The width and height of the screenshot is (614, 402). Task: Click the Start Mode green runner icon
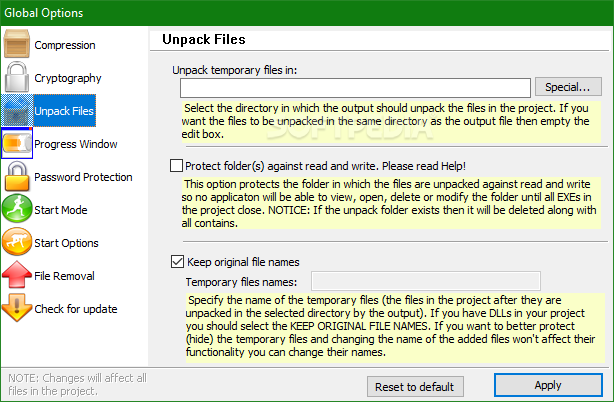17,209
